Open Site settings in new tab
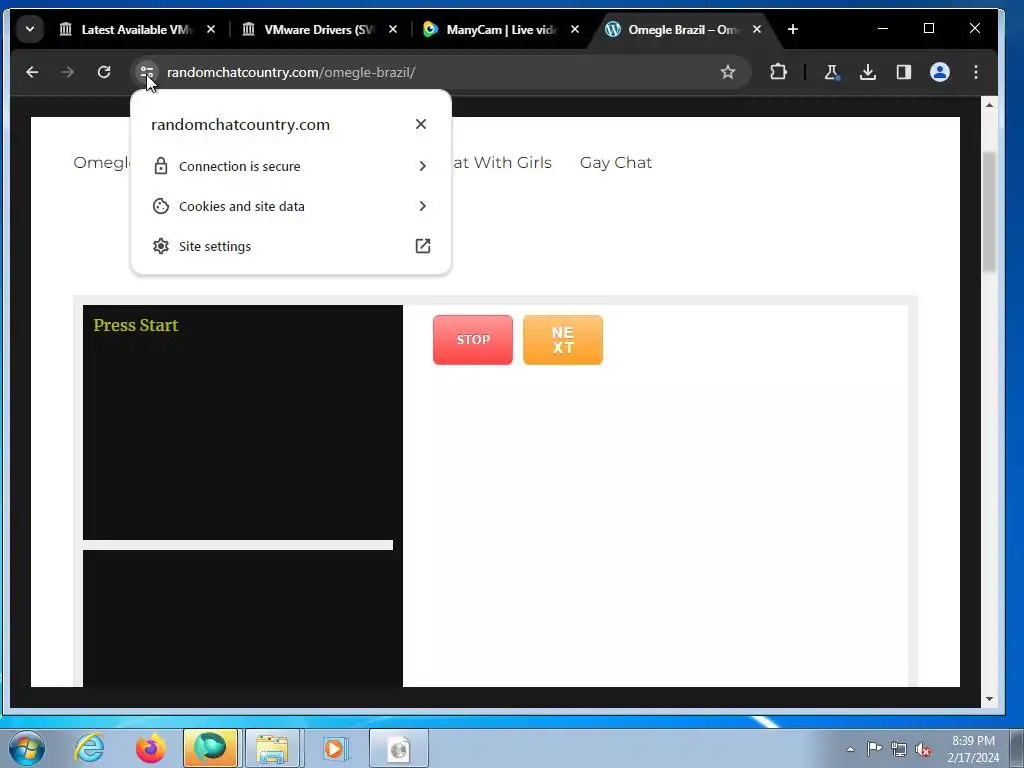 tap(291, 246)
